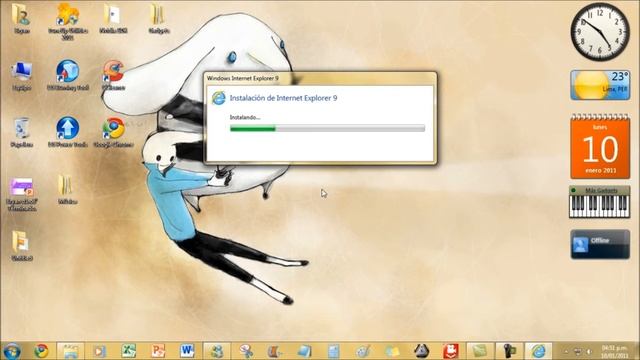The image size is (640, 360).
Task: Select the CCleaner desktop shortcut
Action: (113, 76)
